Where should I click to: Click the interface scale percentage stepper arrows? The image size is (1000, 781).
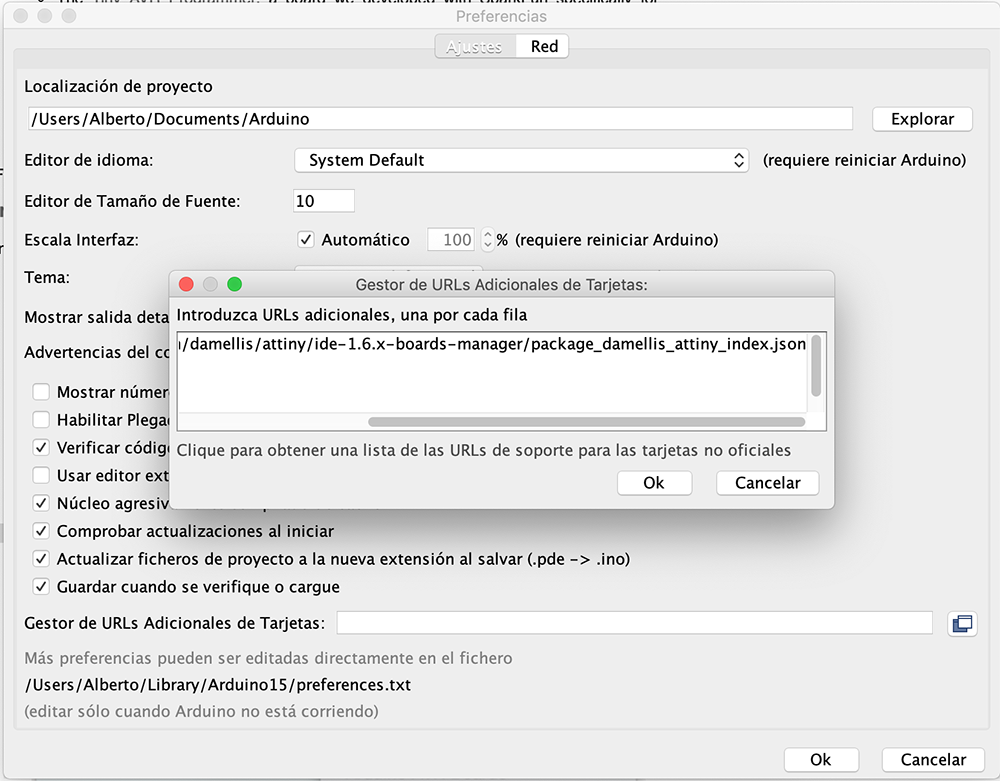click(488, 240)
